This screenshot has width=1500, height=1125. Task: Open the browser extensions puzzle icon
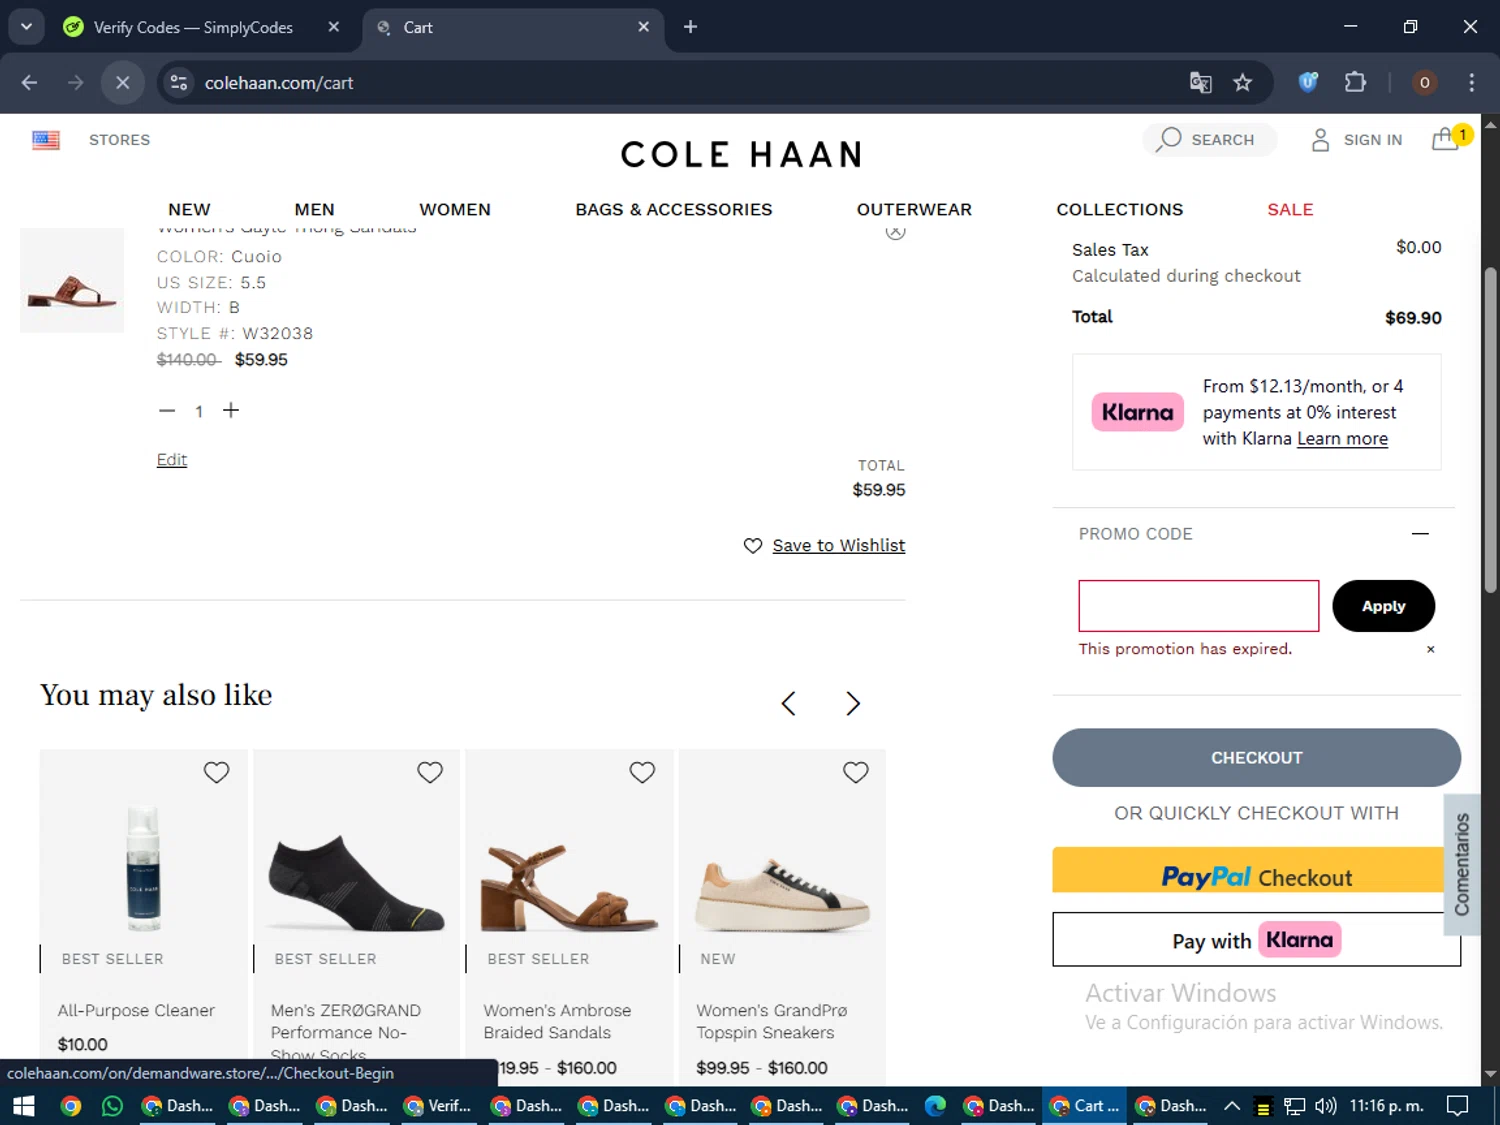(1355, 83)
